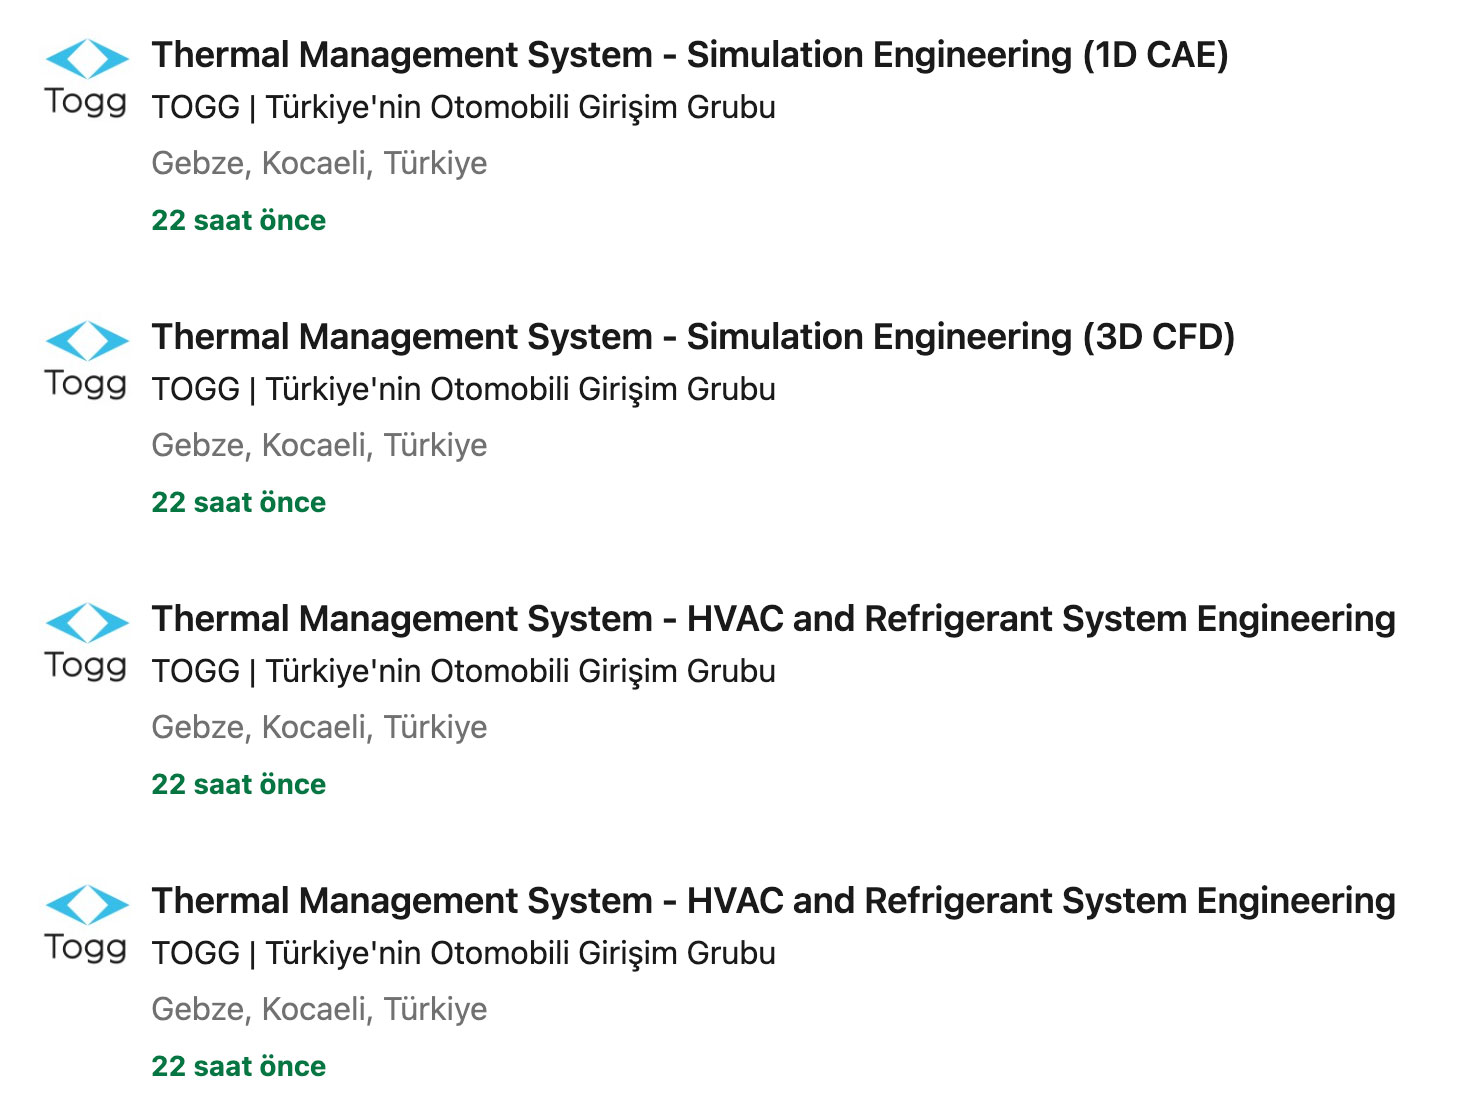
Task: Click "22 saat önce" under the 1D CAE job
Action: pyautogui.click(x=239, y=220)
